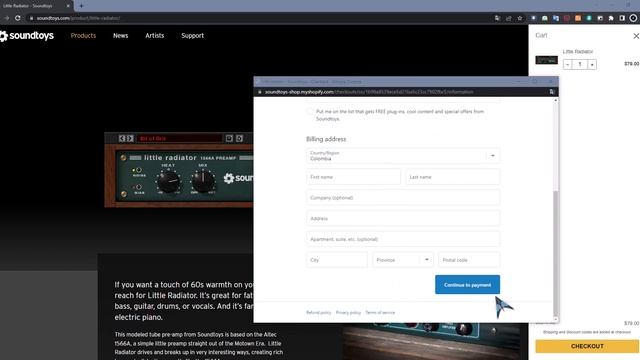
Task: Click the Apartment, suite, etc. field
Action: pyautogui.click(x=403, y=239)
